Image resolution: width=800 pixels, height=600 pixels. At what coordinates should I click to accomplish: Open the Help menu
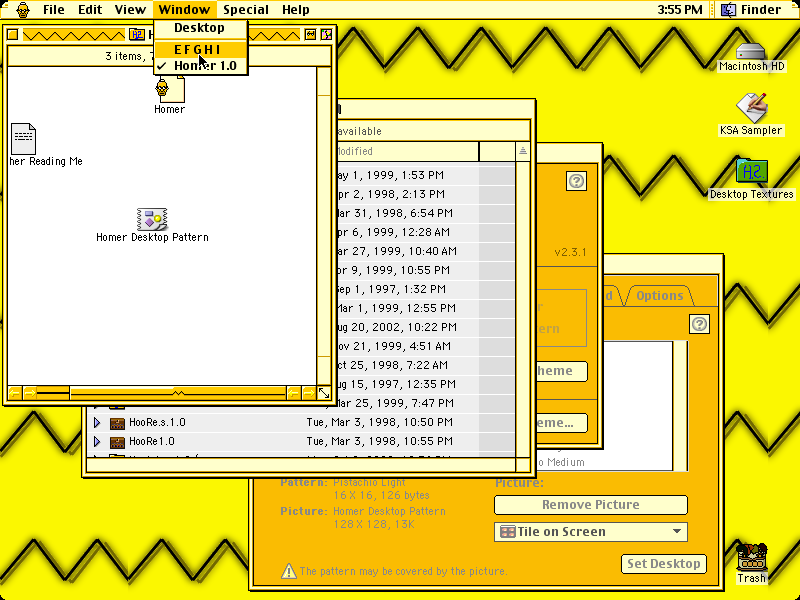(296, 10)
